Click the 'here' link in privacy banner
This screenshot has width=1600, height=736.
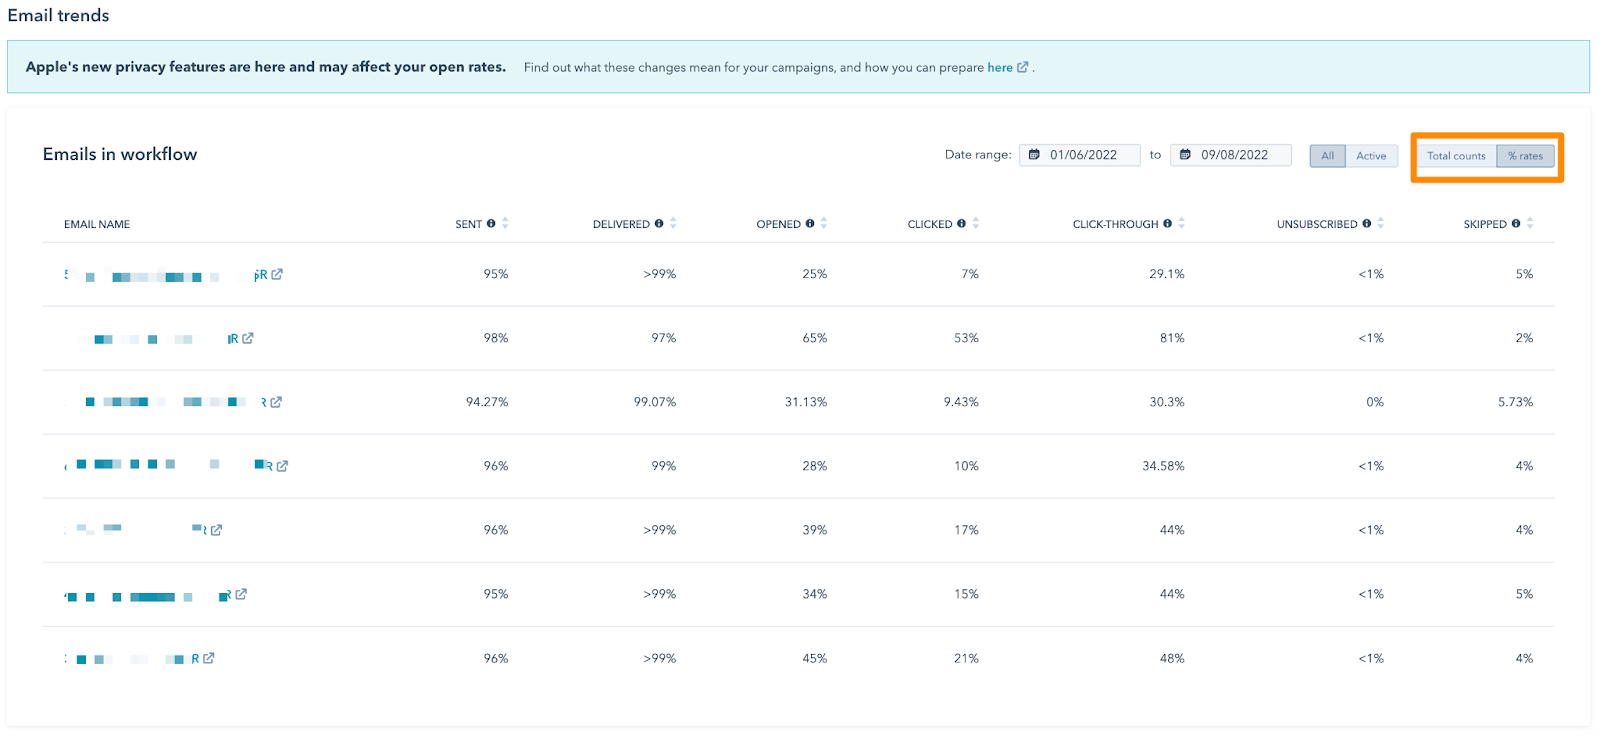pos(1000,68)
